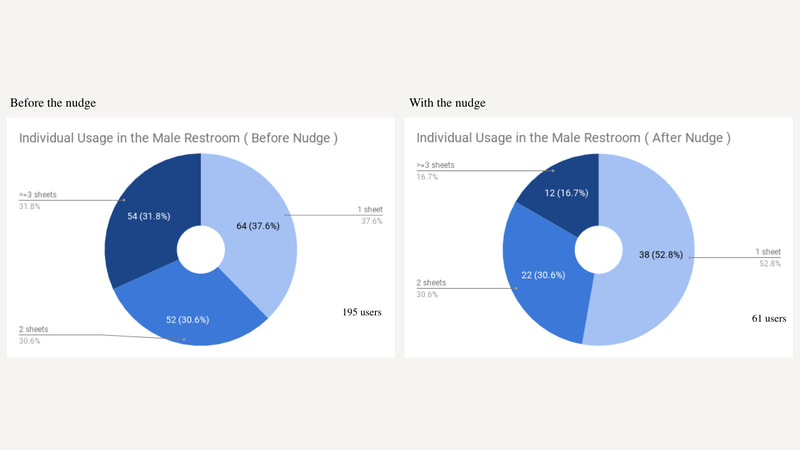This screenshot has width=800, height=450.
Task: Click the '>=3 sheets 16.7%' label
Action: click(435, 171)
